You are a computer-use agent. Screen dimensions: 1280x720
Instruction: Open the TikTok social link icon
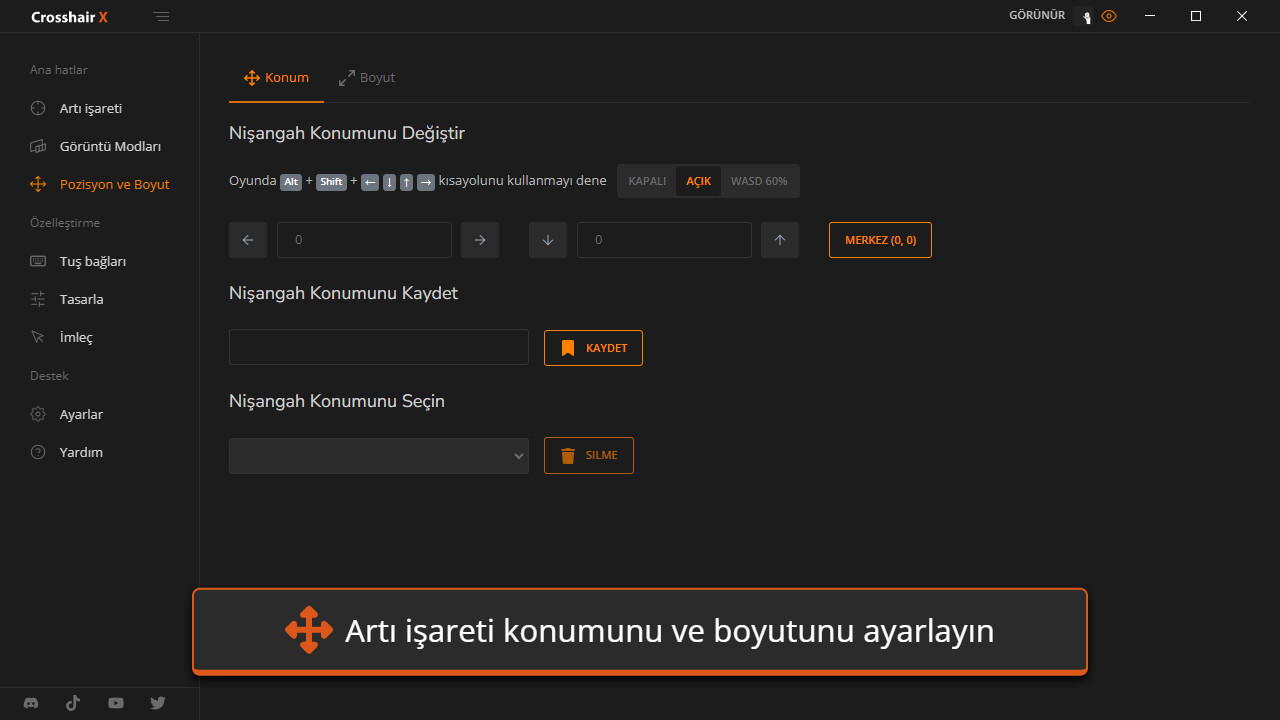pyautogui.click(x=73, y=703)
